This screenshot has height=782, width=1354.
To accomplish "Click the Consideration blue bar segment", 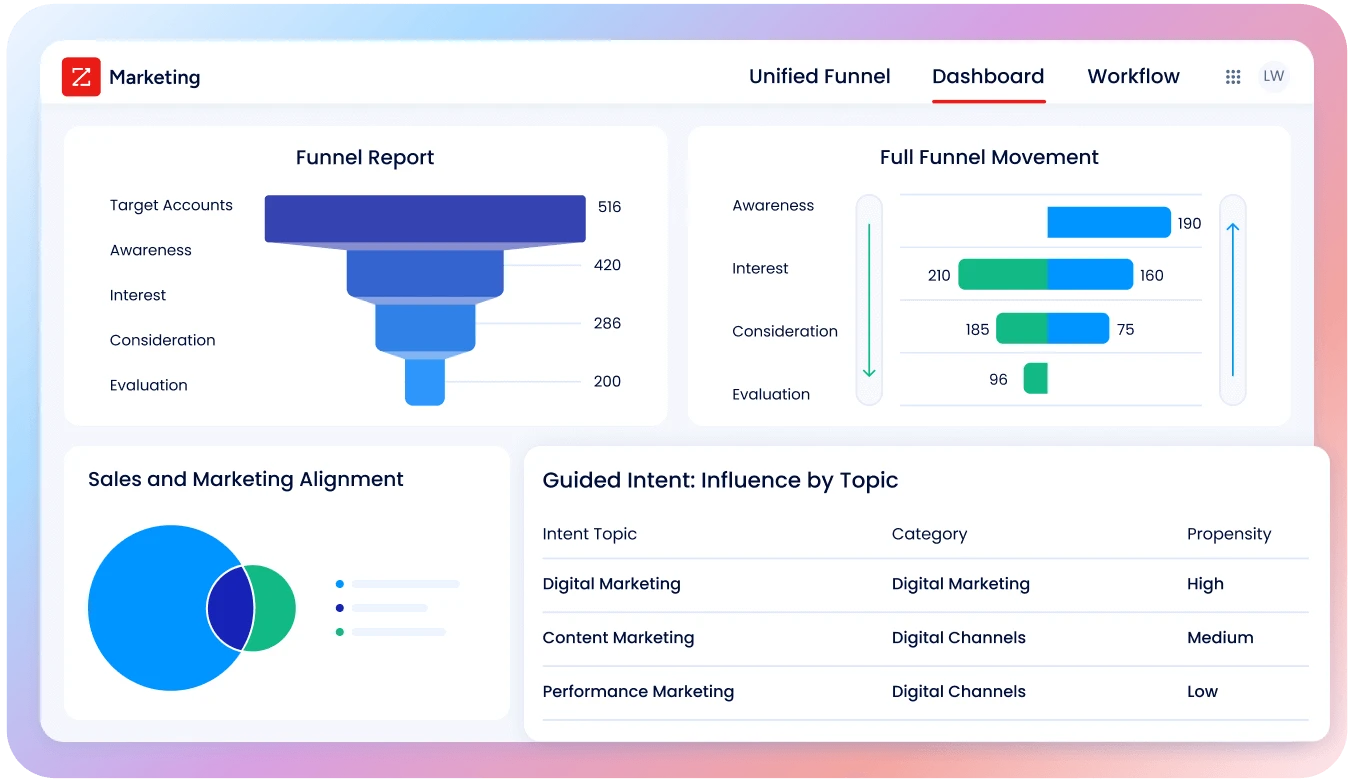I will (1078, 328).
